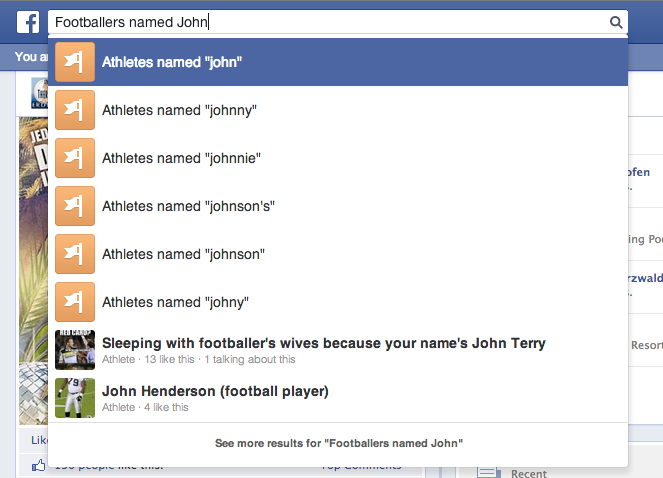Click orange flag icon beside Athletes named "johny"

[x=75, y=302]
